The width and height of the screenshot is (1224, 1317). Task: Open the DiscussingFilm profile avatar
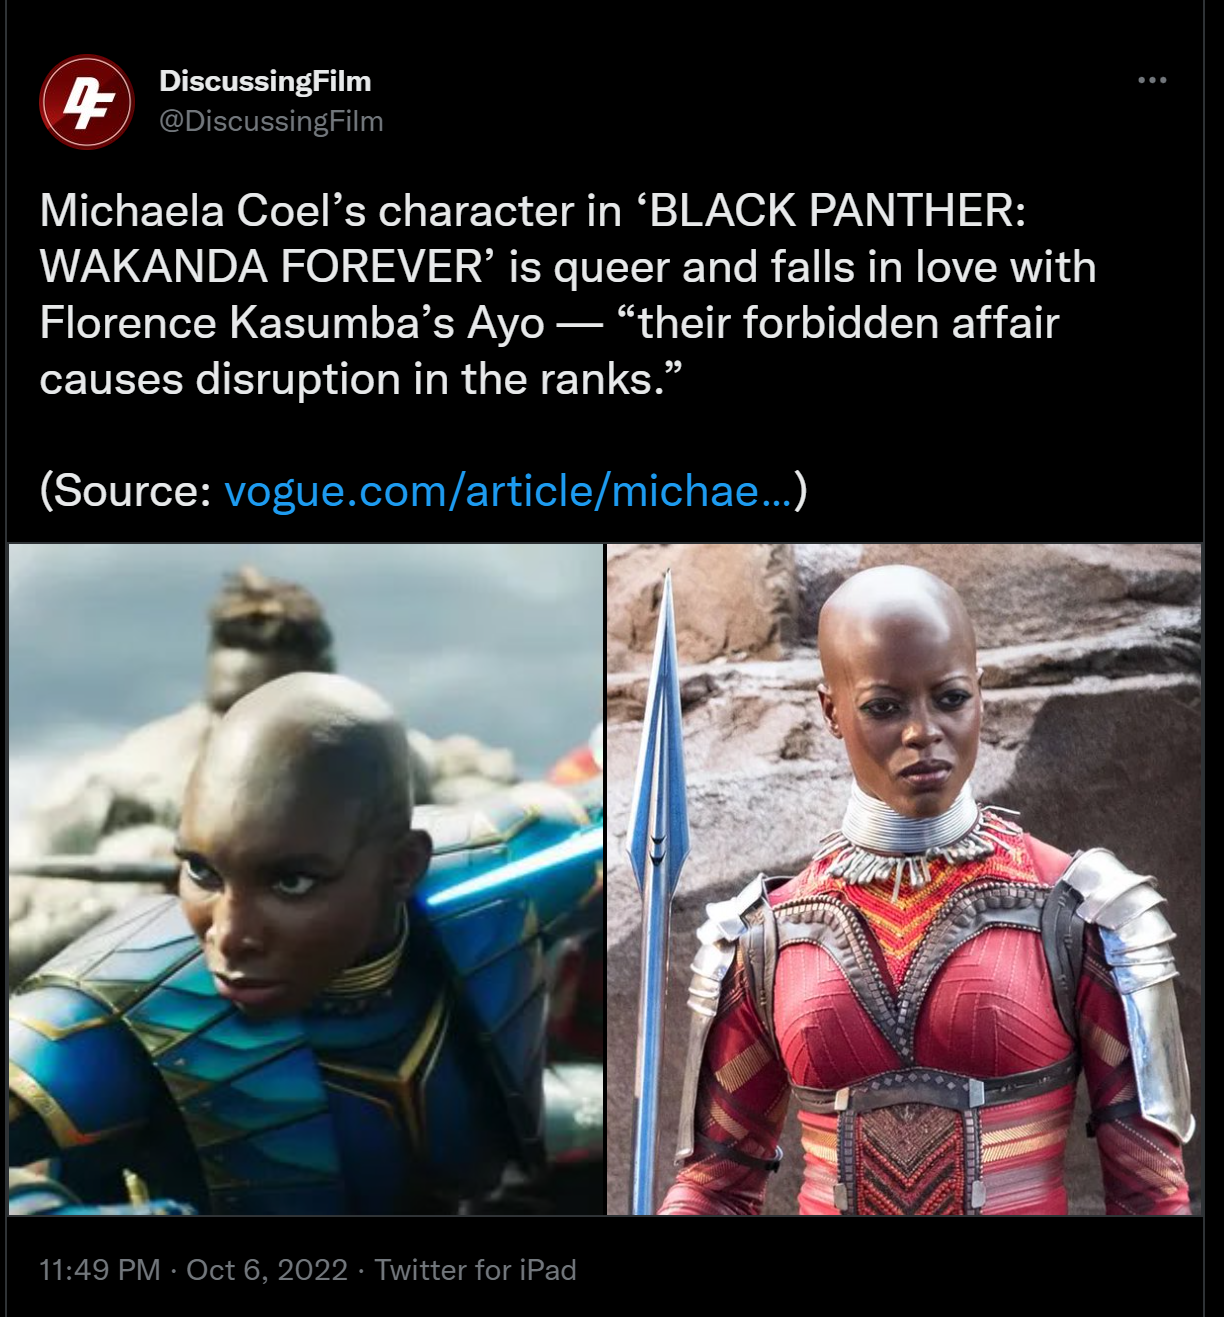[86, 101]
